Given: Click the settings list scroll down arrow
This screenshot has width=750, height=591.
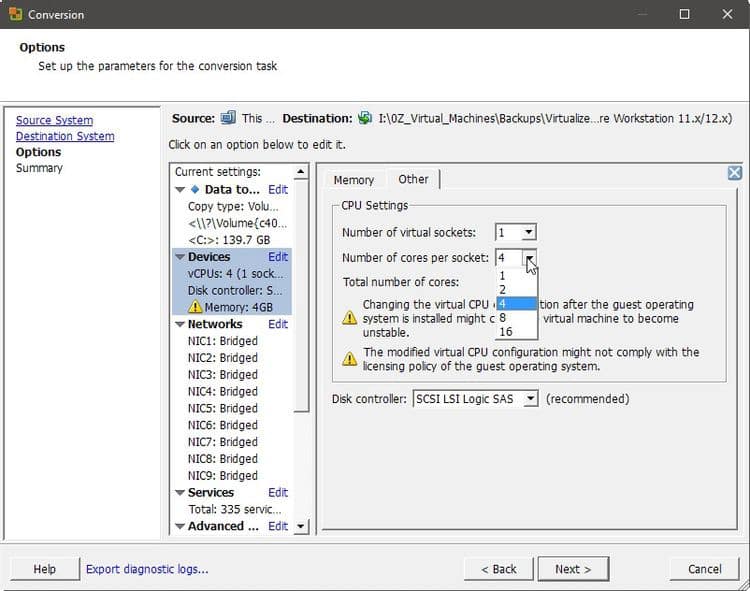Looking at the screenshot, I should 301,526.
